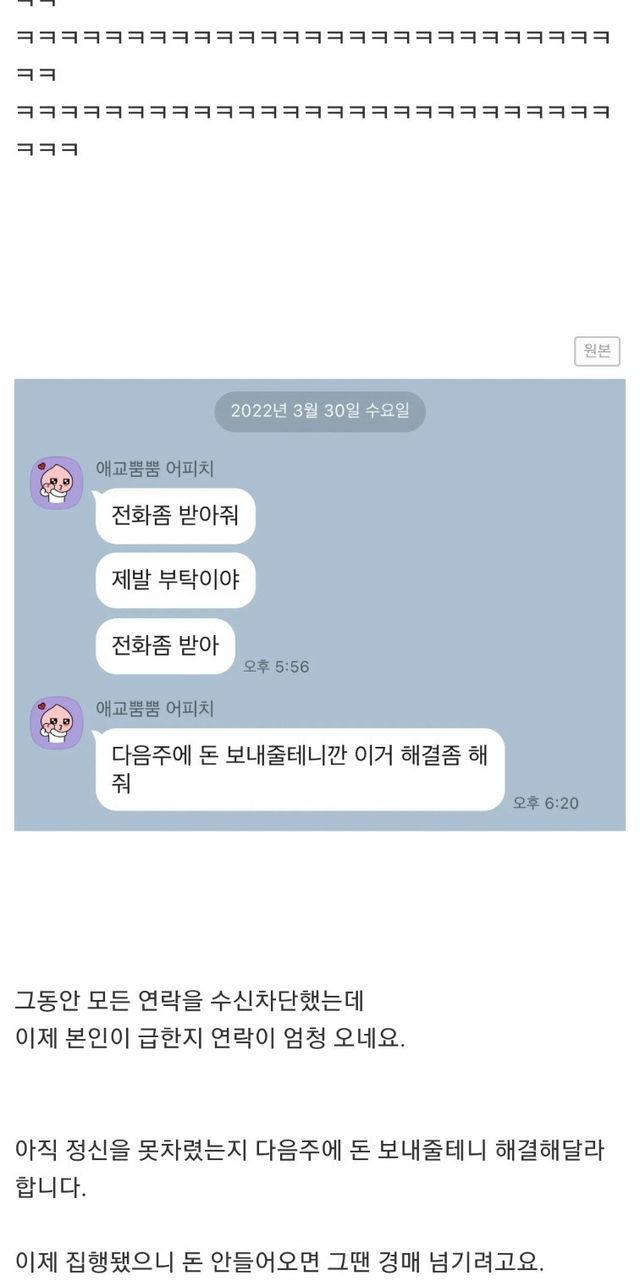
Task: Tap the 원본 button above the chat image
Action: 597,352
